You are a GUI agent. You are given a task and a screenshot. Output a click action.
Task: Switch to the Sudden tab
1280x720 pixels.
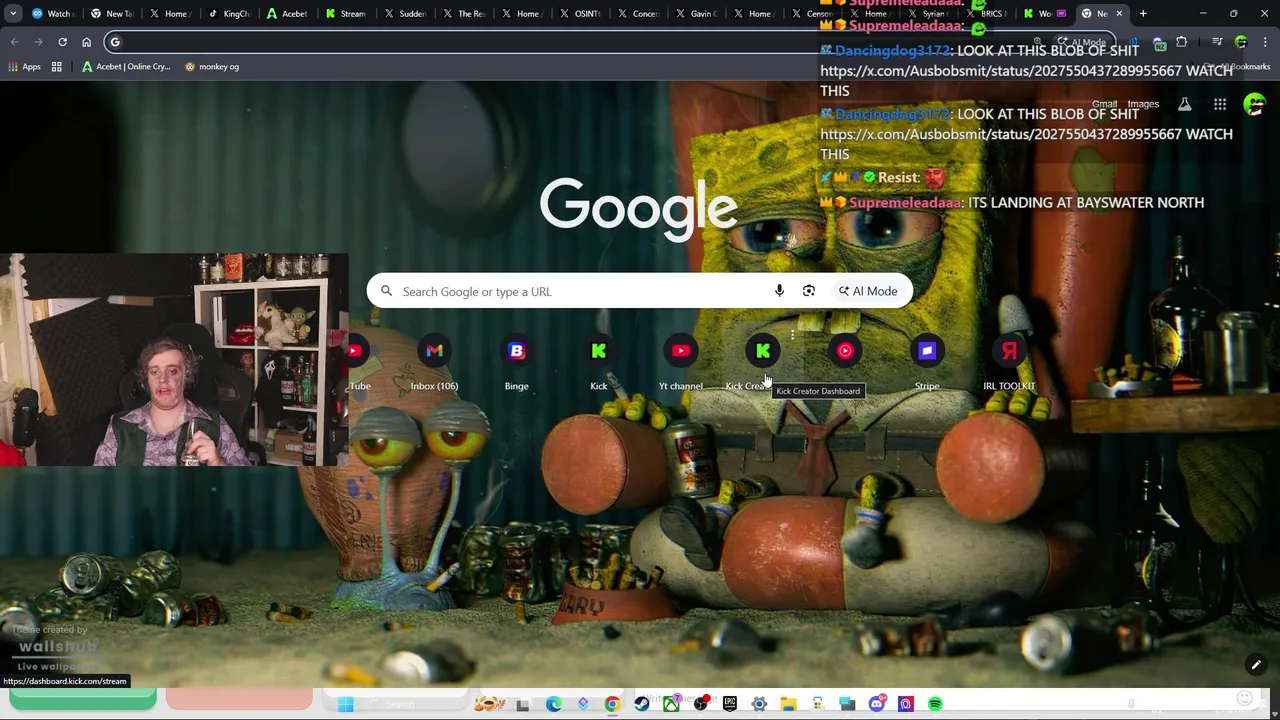click(404, 14)
